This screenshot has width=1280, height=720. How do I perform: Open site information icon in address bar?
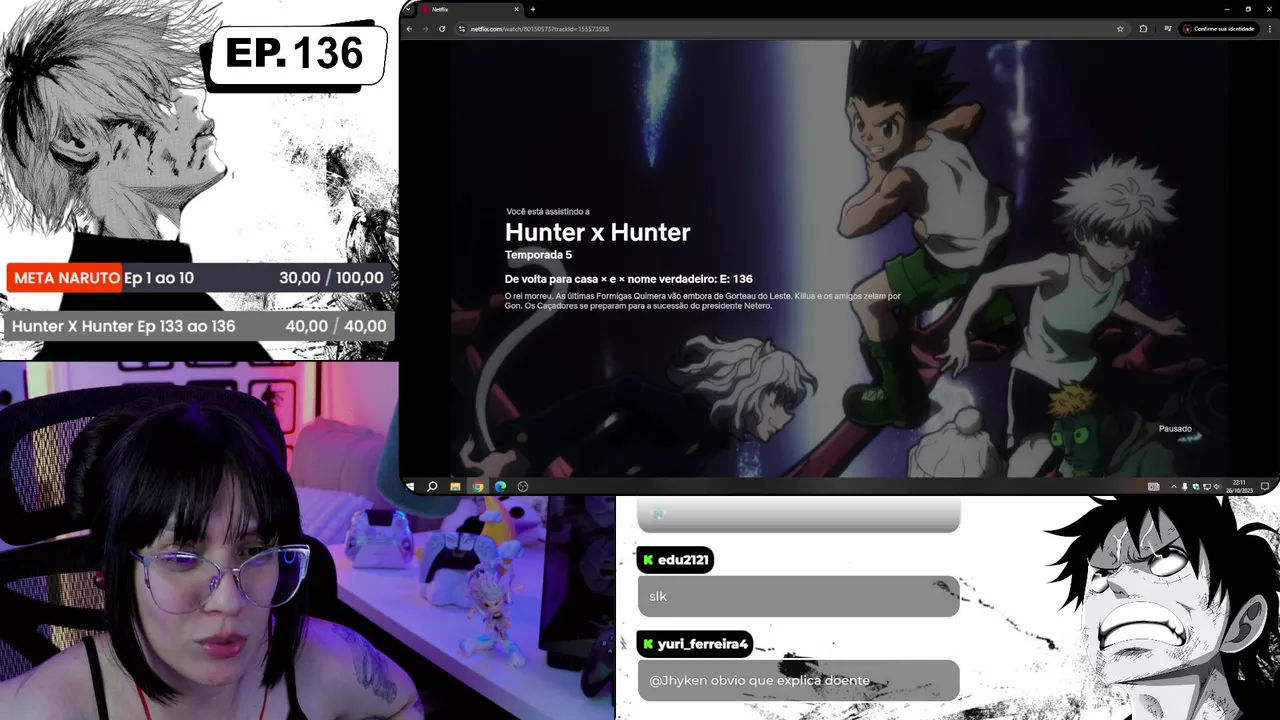click(461, 29)
